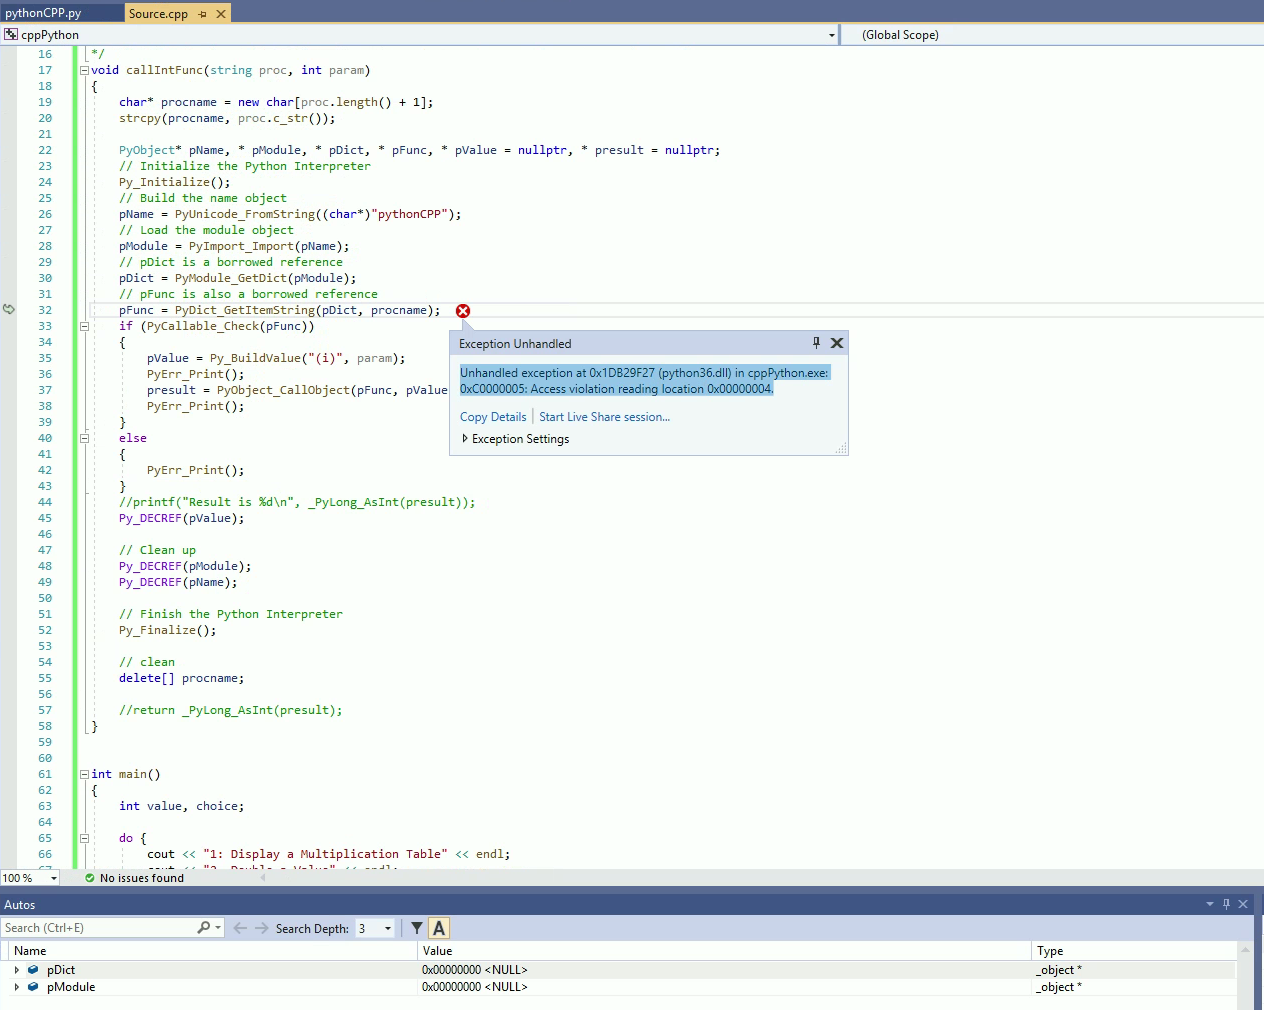1264x1010 pixels.
Task: Click Start Live Share session link
Action: point(604,417)
